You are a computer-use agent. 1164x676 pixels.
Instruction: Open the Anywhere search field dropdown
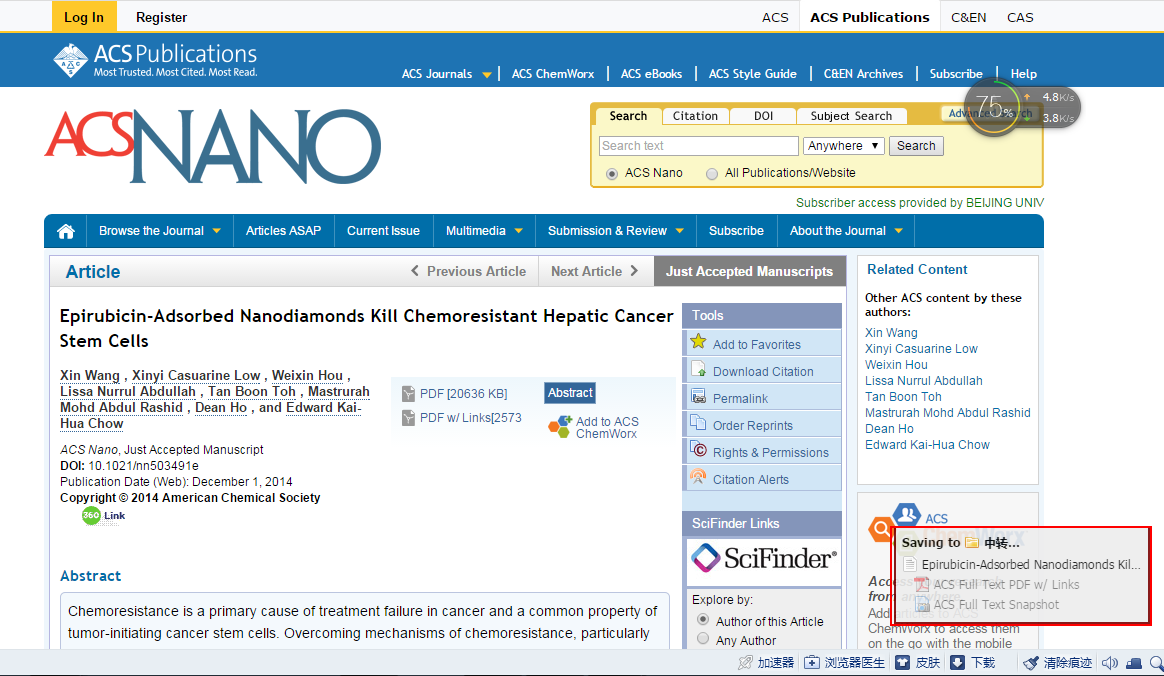(x=843, y=145)
